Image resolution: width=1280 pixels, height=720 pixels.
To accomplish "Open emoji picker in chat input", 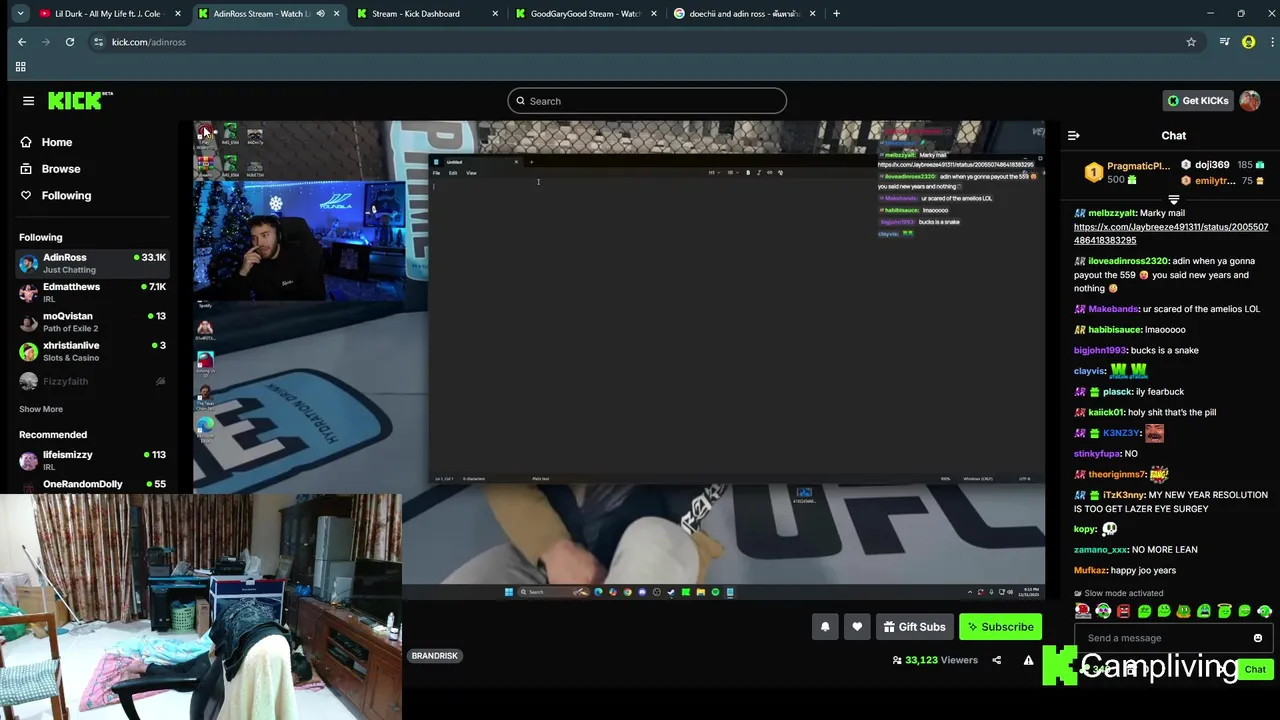I will (1258, 638).
